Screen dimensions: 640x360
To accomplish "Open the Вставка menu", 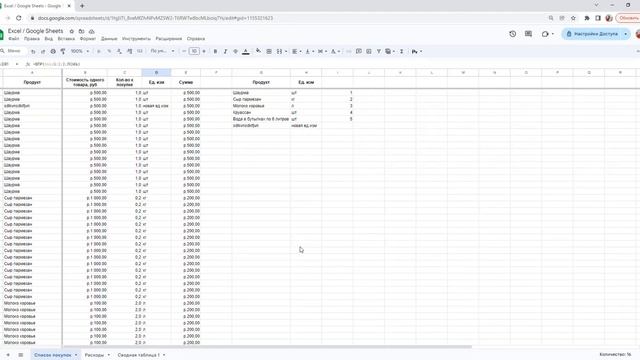I will [x=66, y=39].
